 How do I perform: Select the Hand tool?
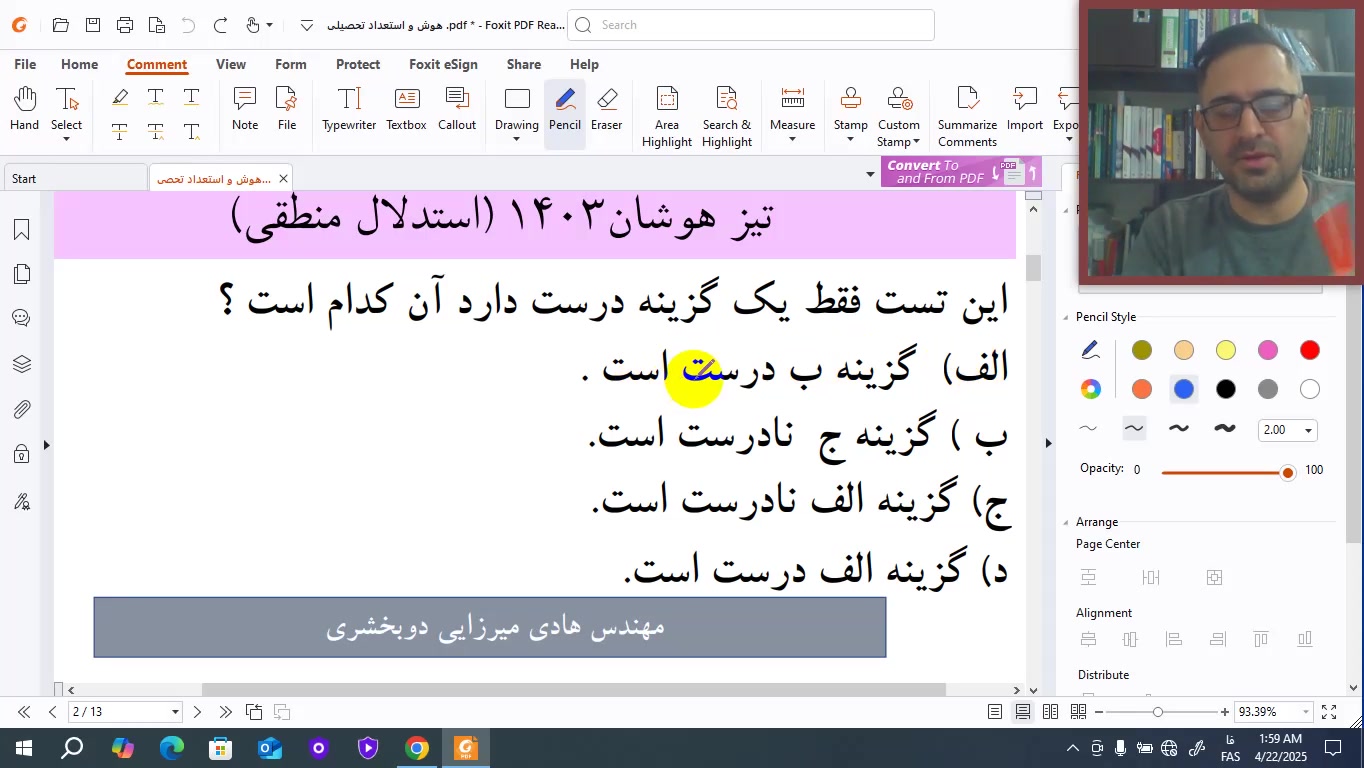(24, 109)
